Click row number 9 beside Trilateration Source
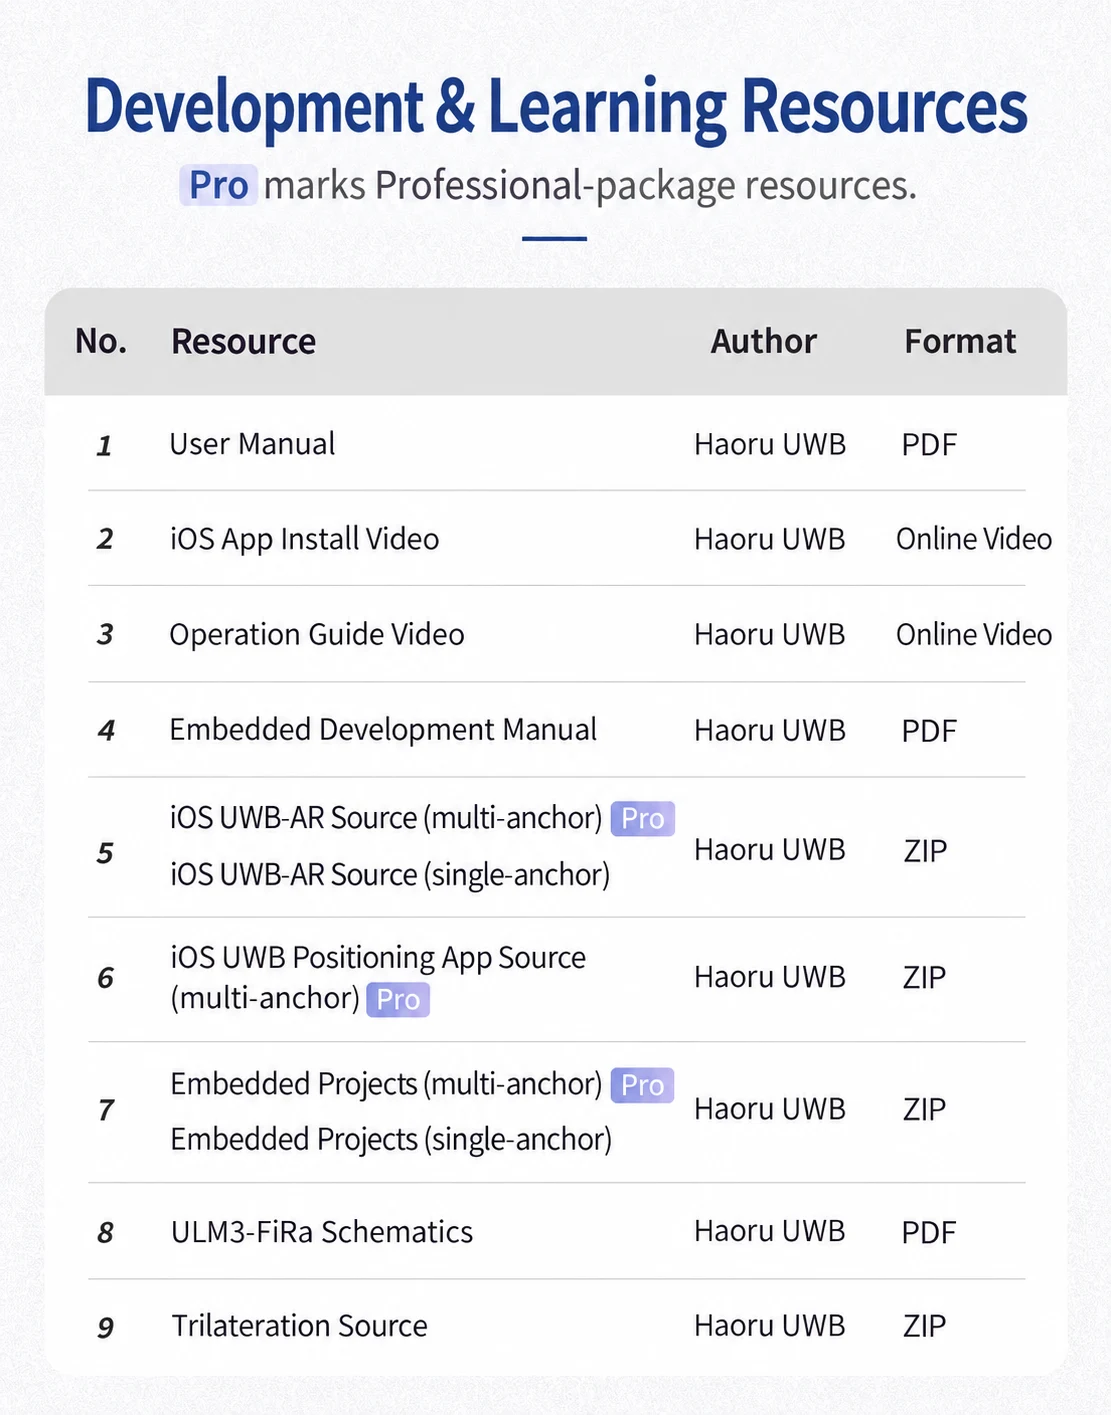1111x1415 pixels. [105, 1328]
